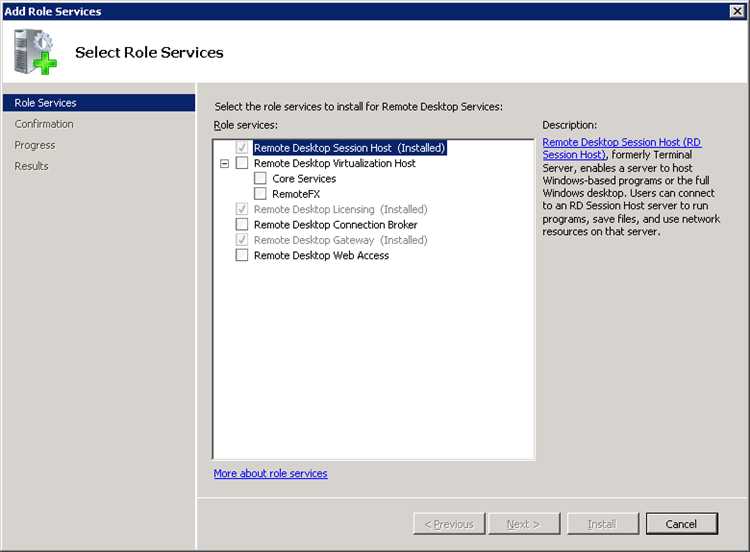Screen dimensions: 750x552
Task: Switch to the Results step
Action: (31, 166)
